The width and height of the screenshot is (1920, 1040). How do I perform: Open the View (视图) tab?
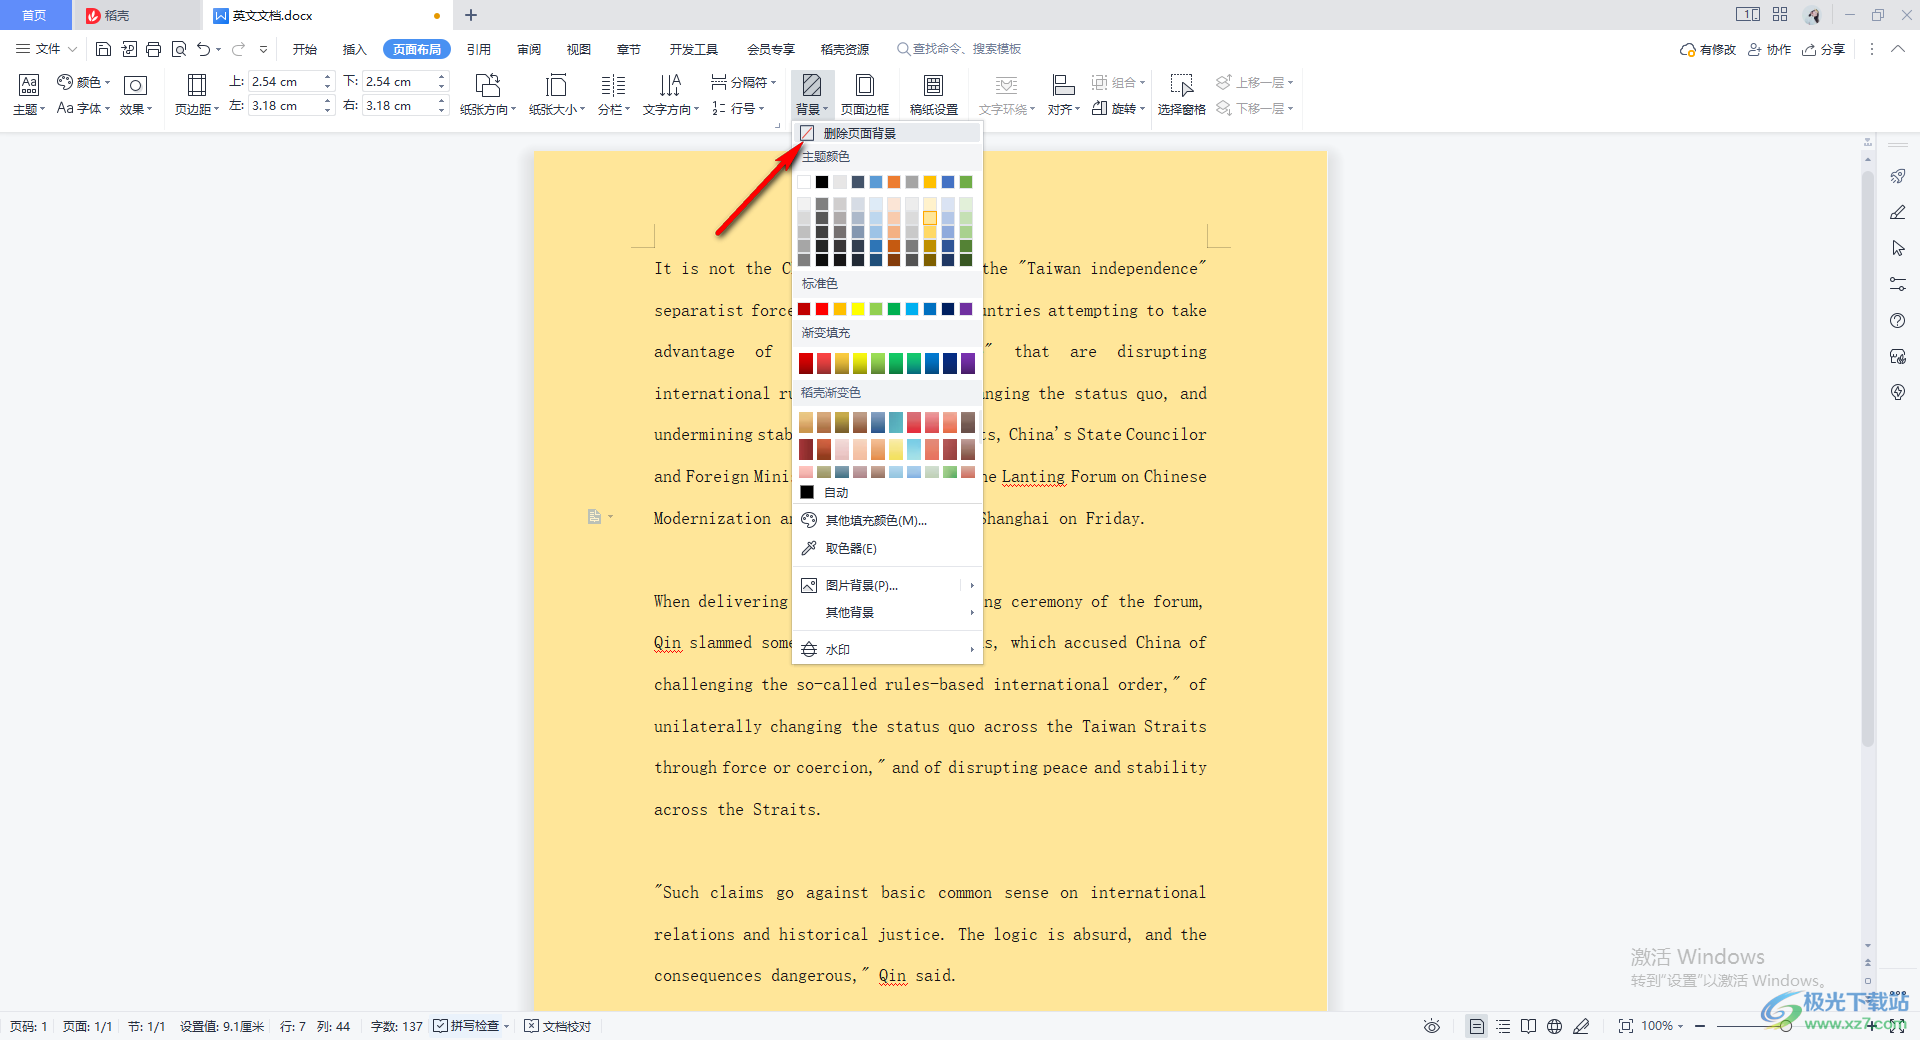[x=579, y=49]
